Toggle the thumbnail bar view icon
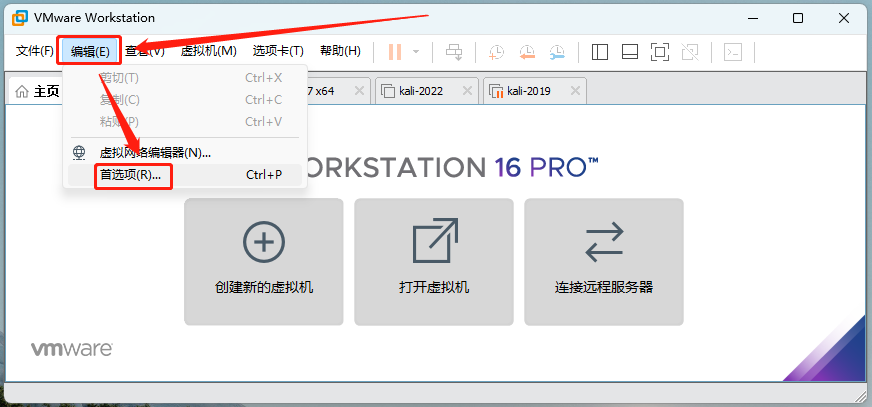The height and width of the screenshot is (407, 872). [x=630, y=52]
